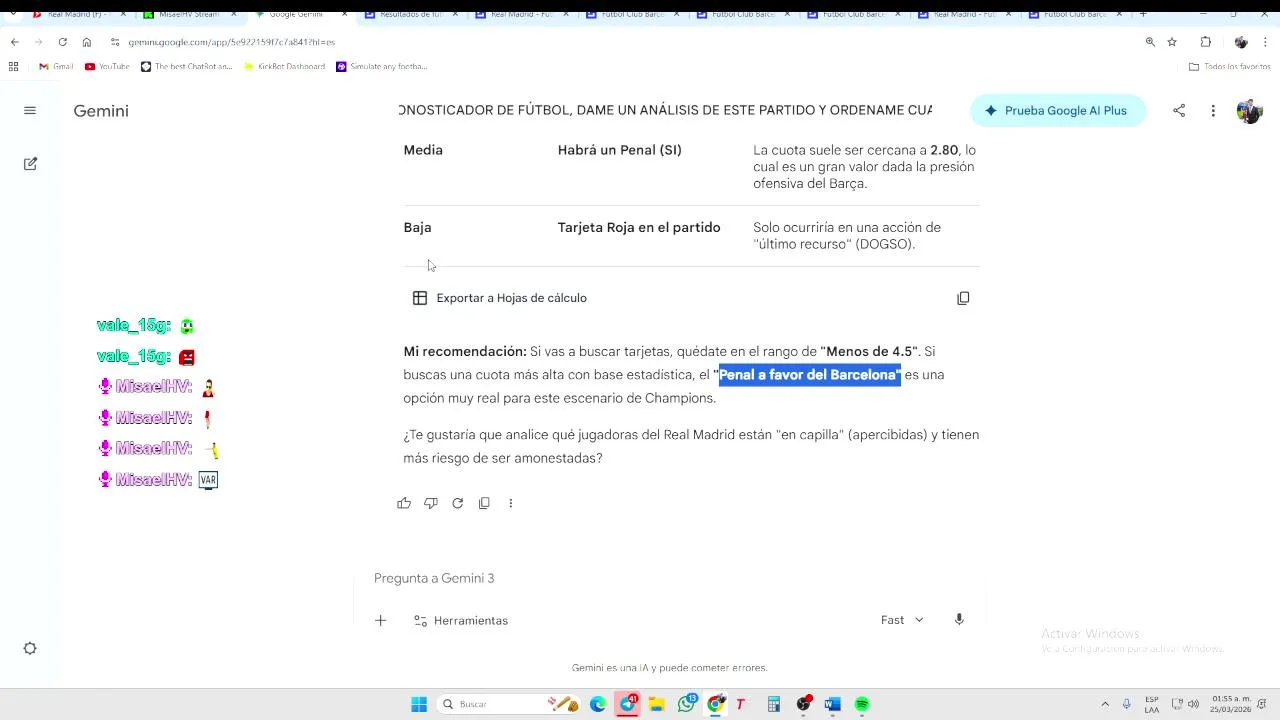The width and height of the screenshot is (1280, 720).
Task: Open Microsoft Edge from the taskbar
Action: click(598, 704)
